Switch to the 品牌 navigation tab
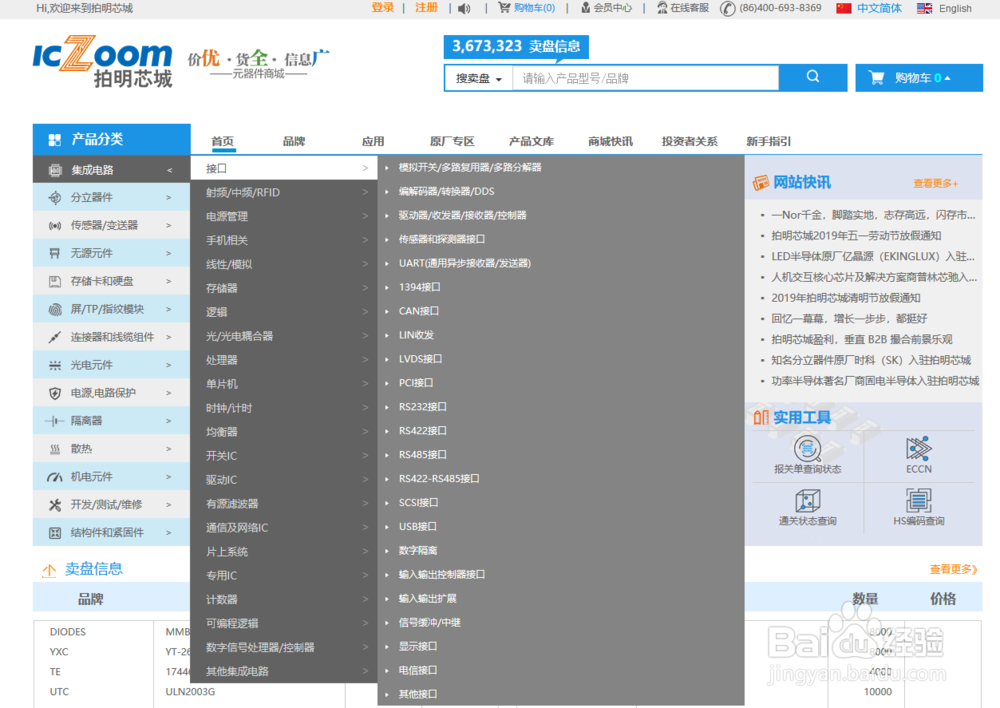The image size is (1000, 708). coord(294,140)
